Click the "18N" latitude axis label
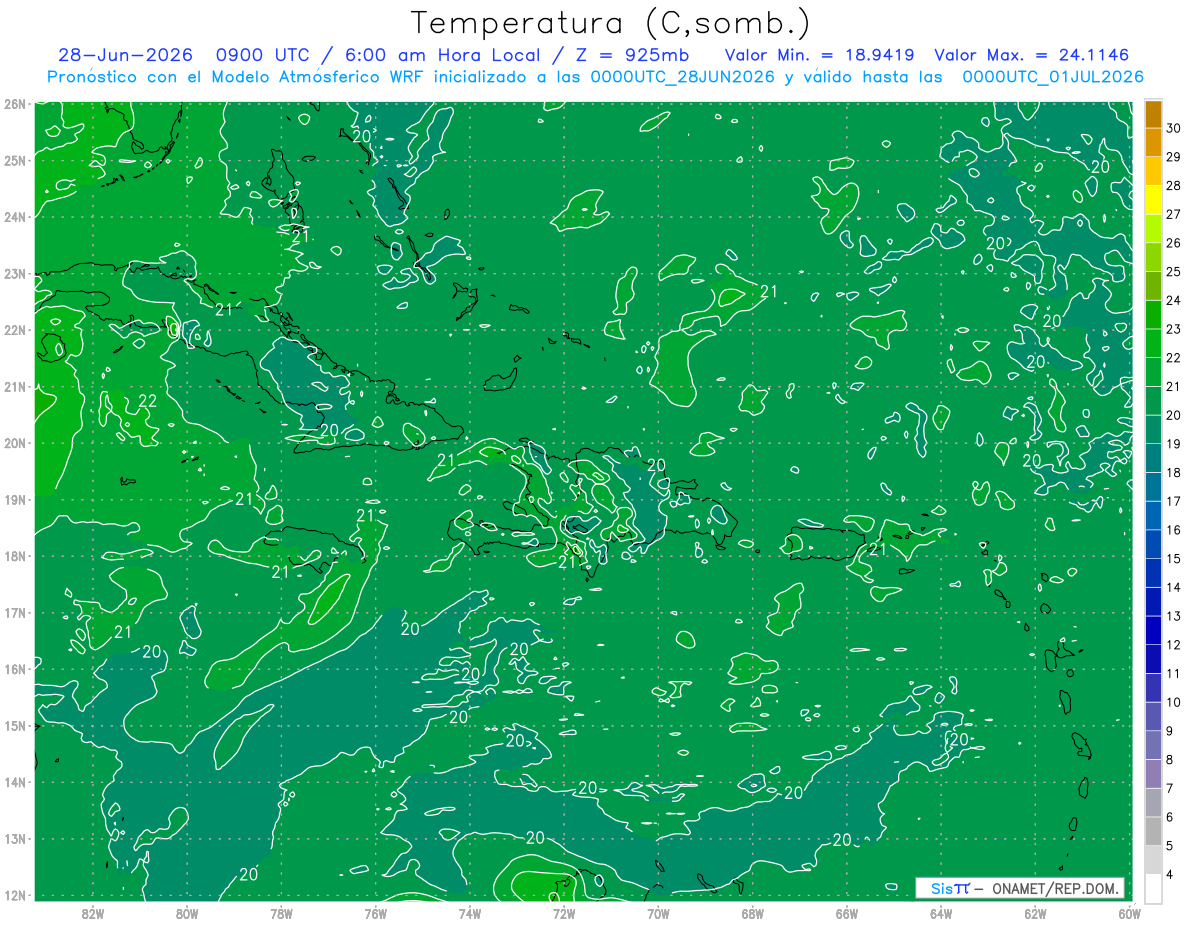The height and width of the screenshot is (927, 1200). pos(14,556)
